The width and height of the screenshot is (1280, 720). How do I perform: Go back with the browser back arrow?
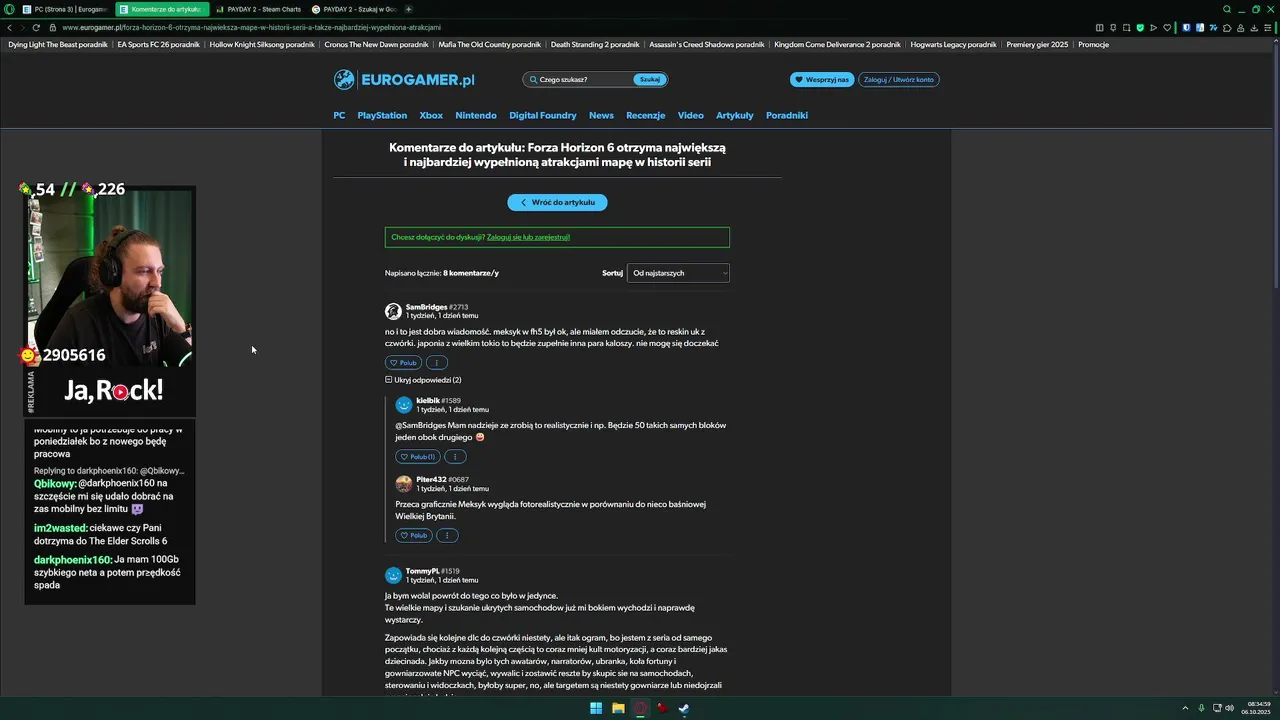tap(8, 27)
